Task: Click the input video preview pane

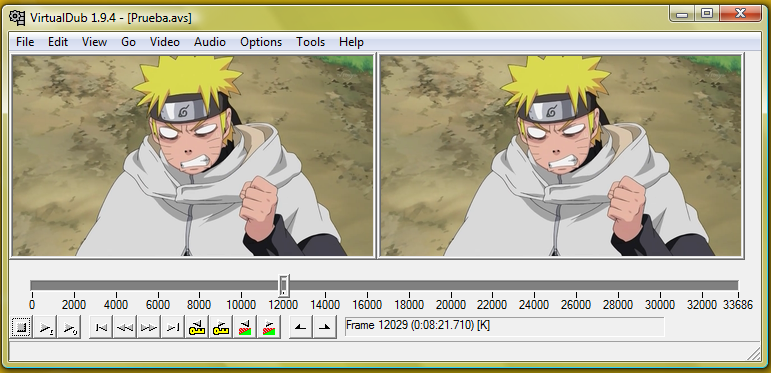Action: tap(192, 156)
